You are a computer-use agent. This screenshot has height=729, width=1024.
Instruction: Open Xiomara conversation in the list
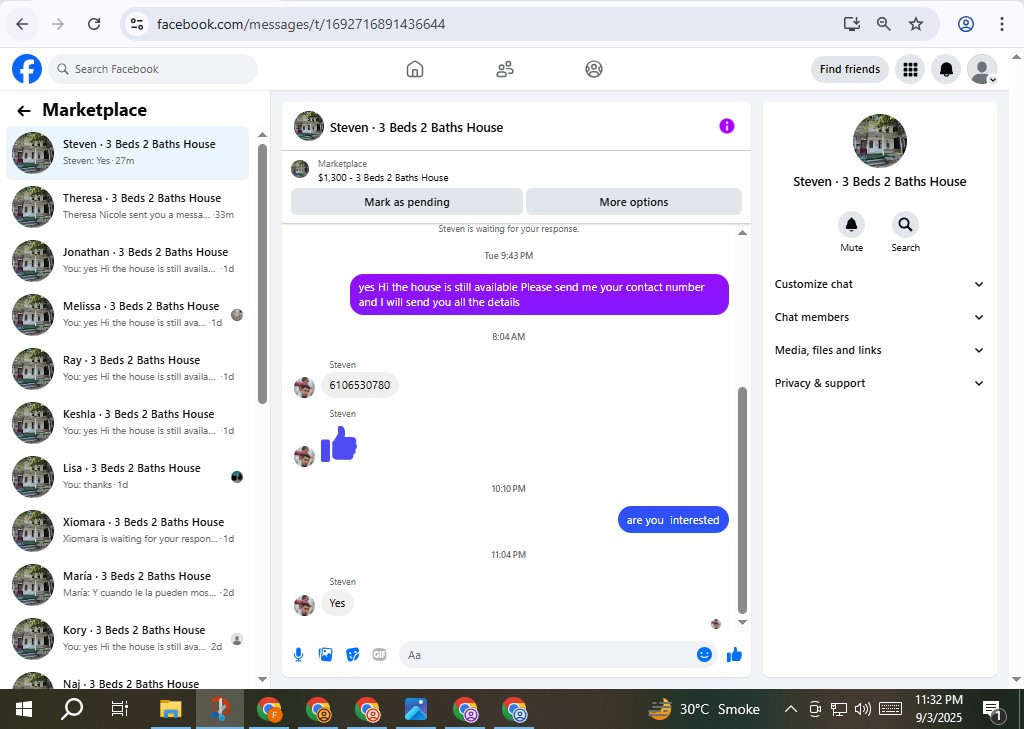(x=127, y=530)
